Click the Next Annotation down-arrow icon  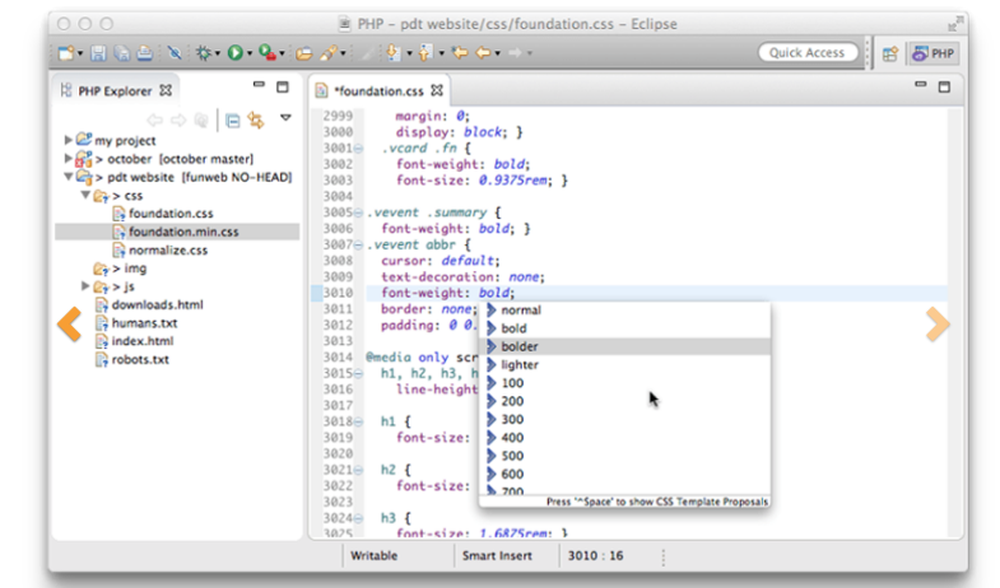[393, 53]
